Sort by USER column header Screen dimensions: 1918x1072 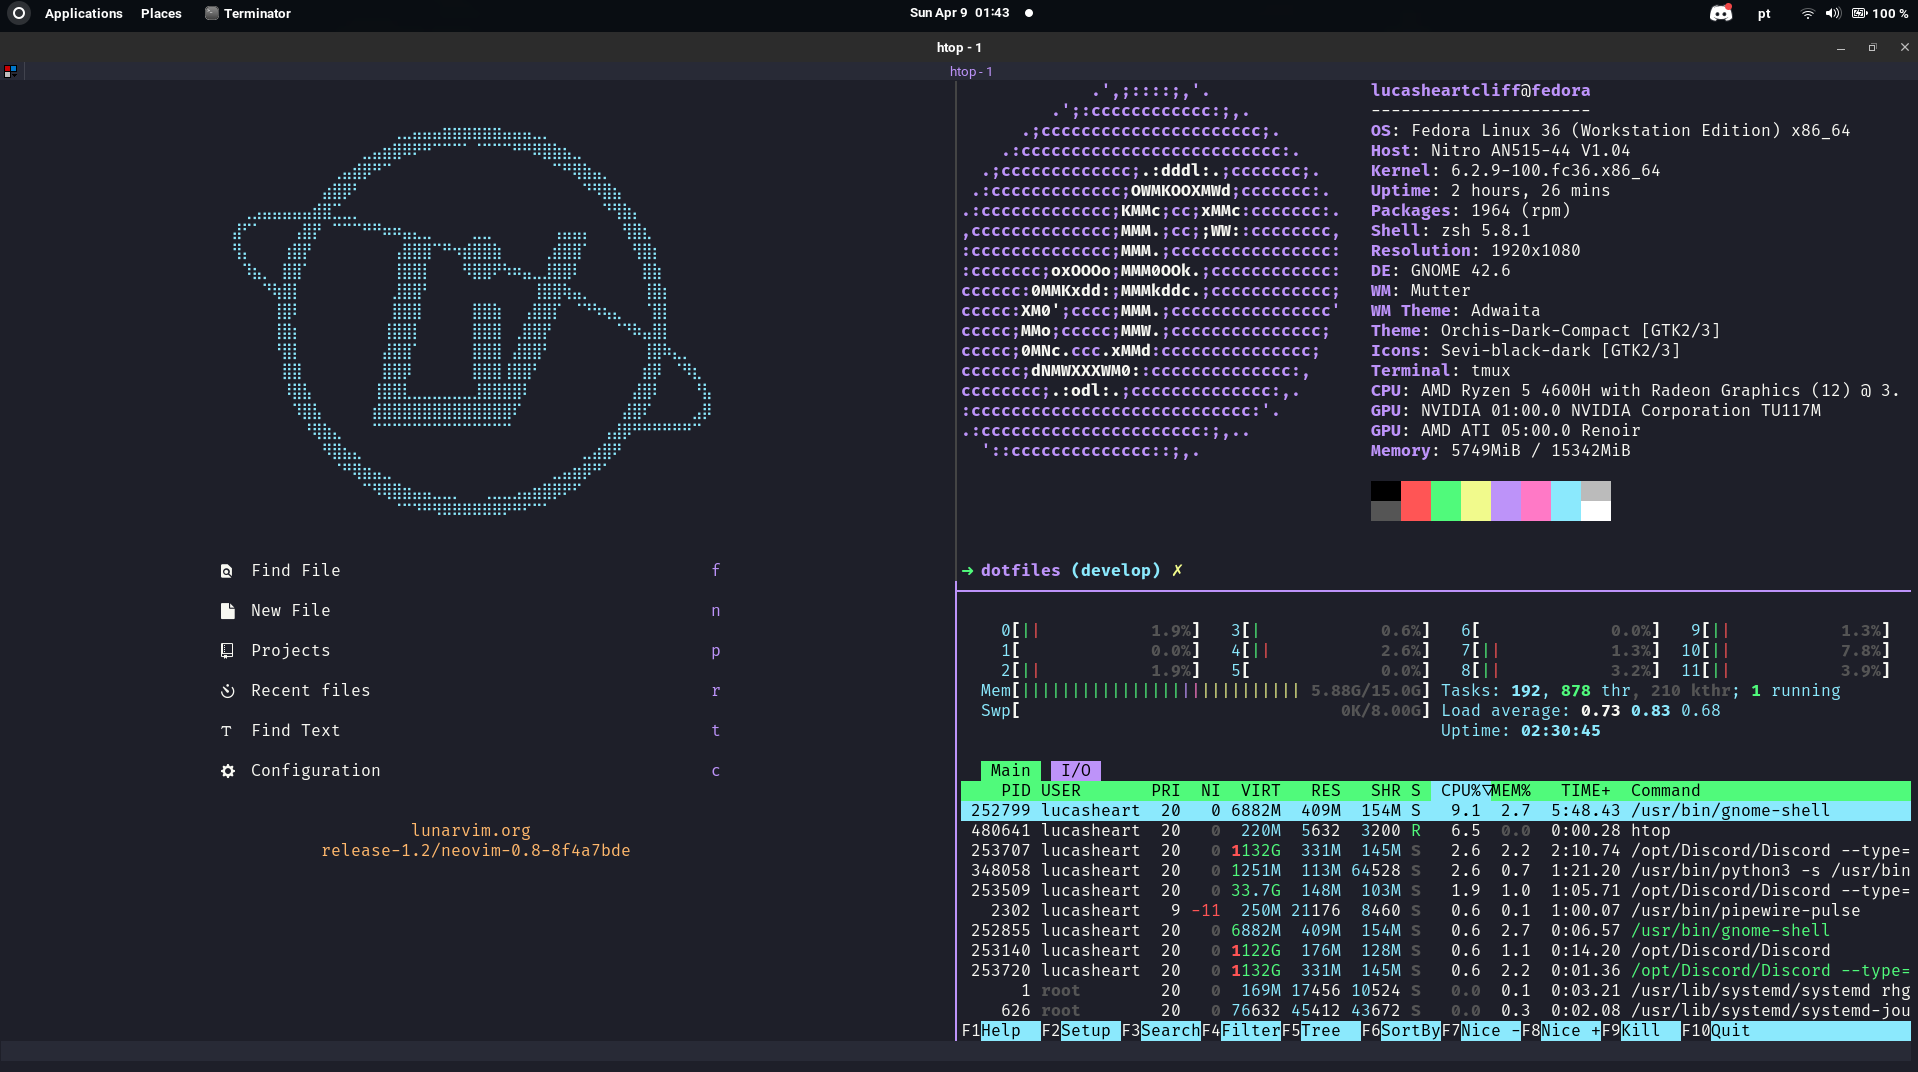click(x=1061, y=790)
